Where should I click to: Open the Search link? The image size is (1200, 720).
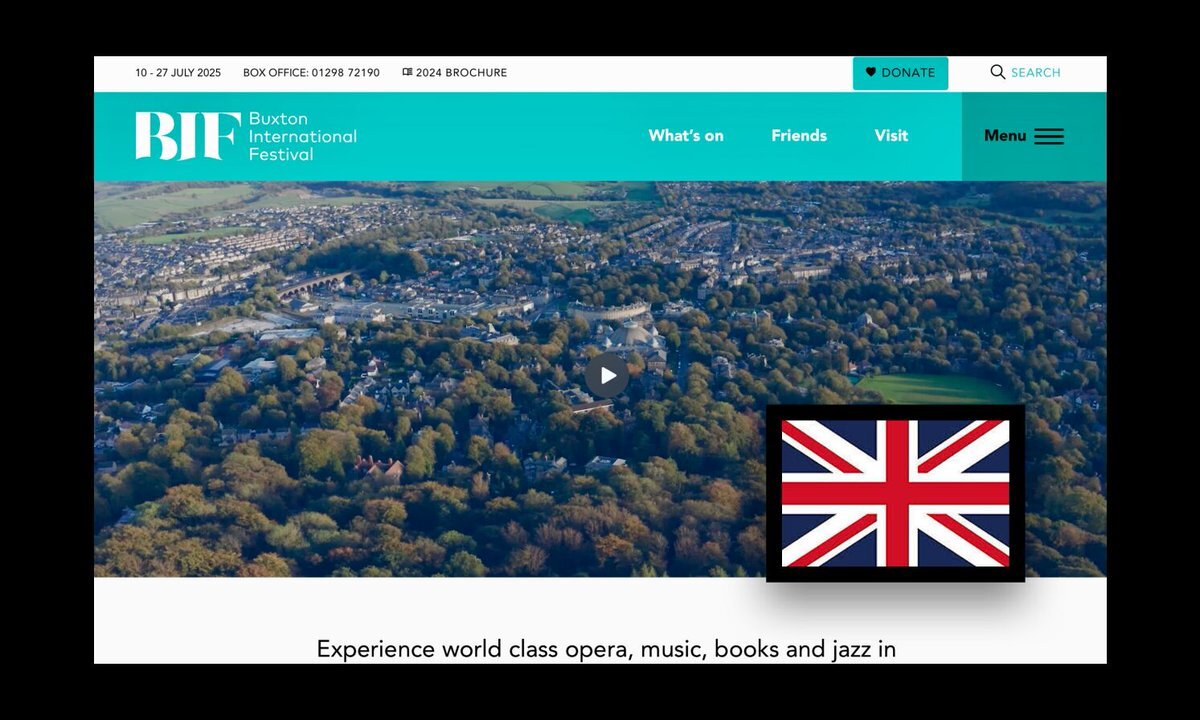1036,72
